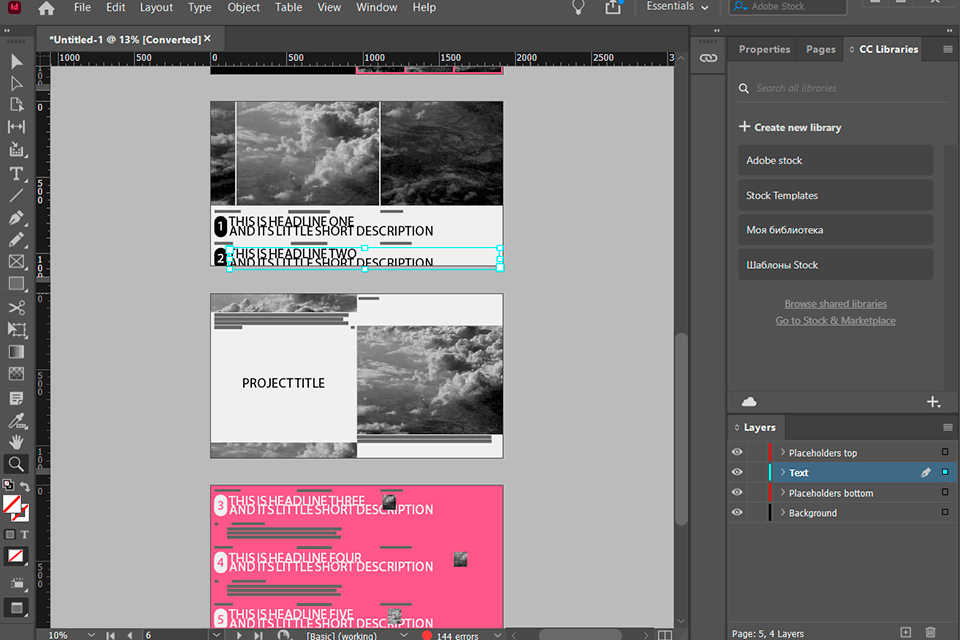Delete selected layer with trash icon
This screenshot has width=960, height=640.
tap(931, 632)
